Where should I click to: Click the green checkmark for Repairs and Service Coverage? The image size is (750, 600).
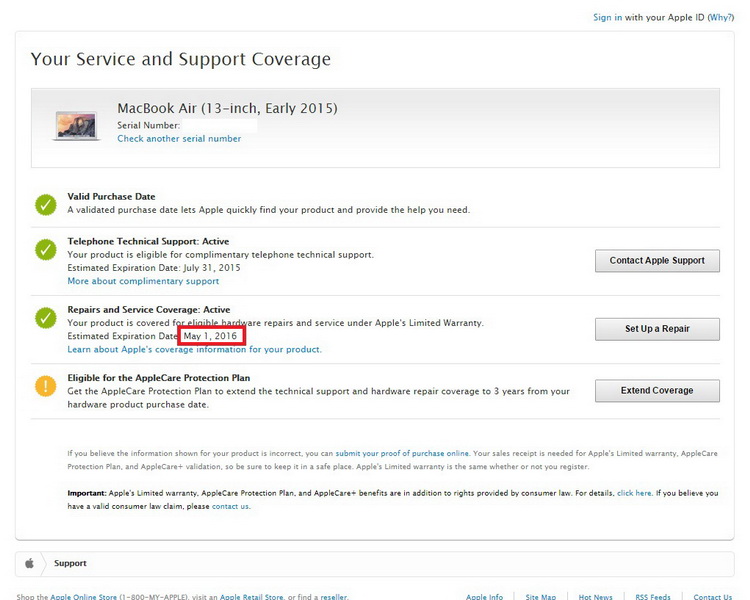tap(45, 318)
